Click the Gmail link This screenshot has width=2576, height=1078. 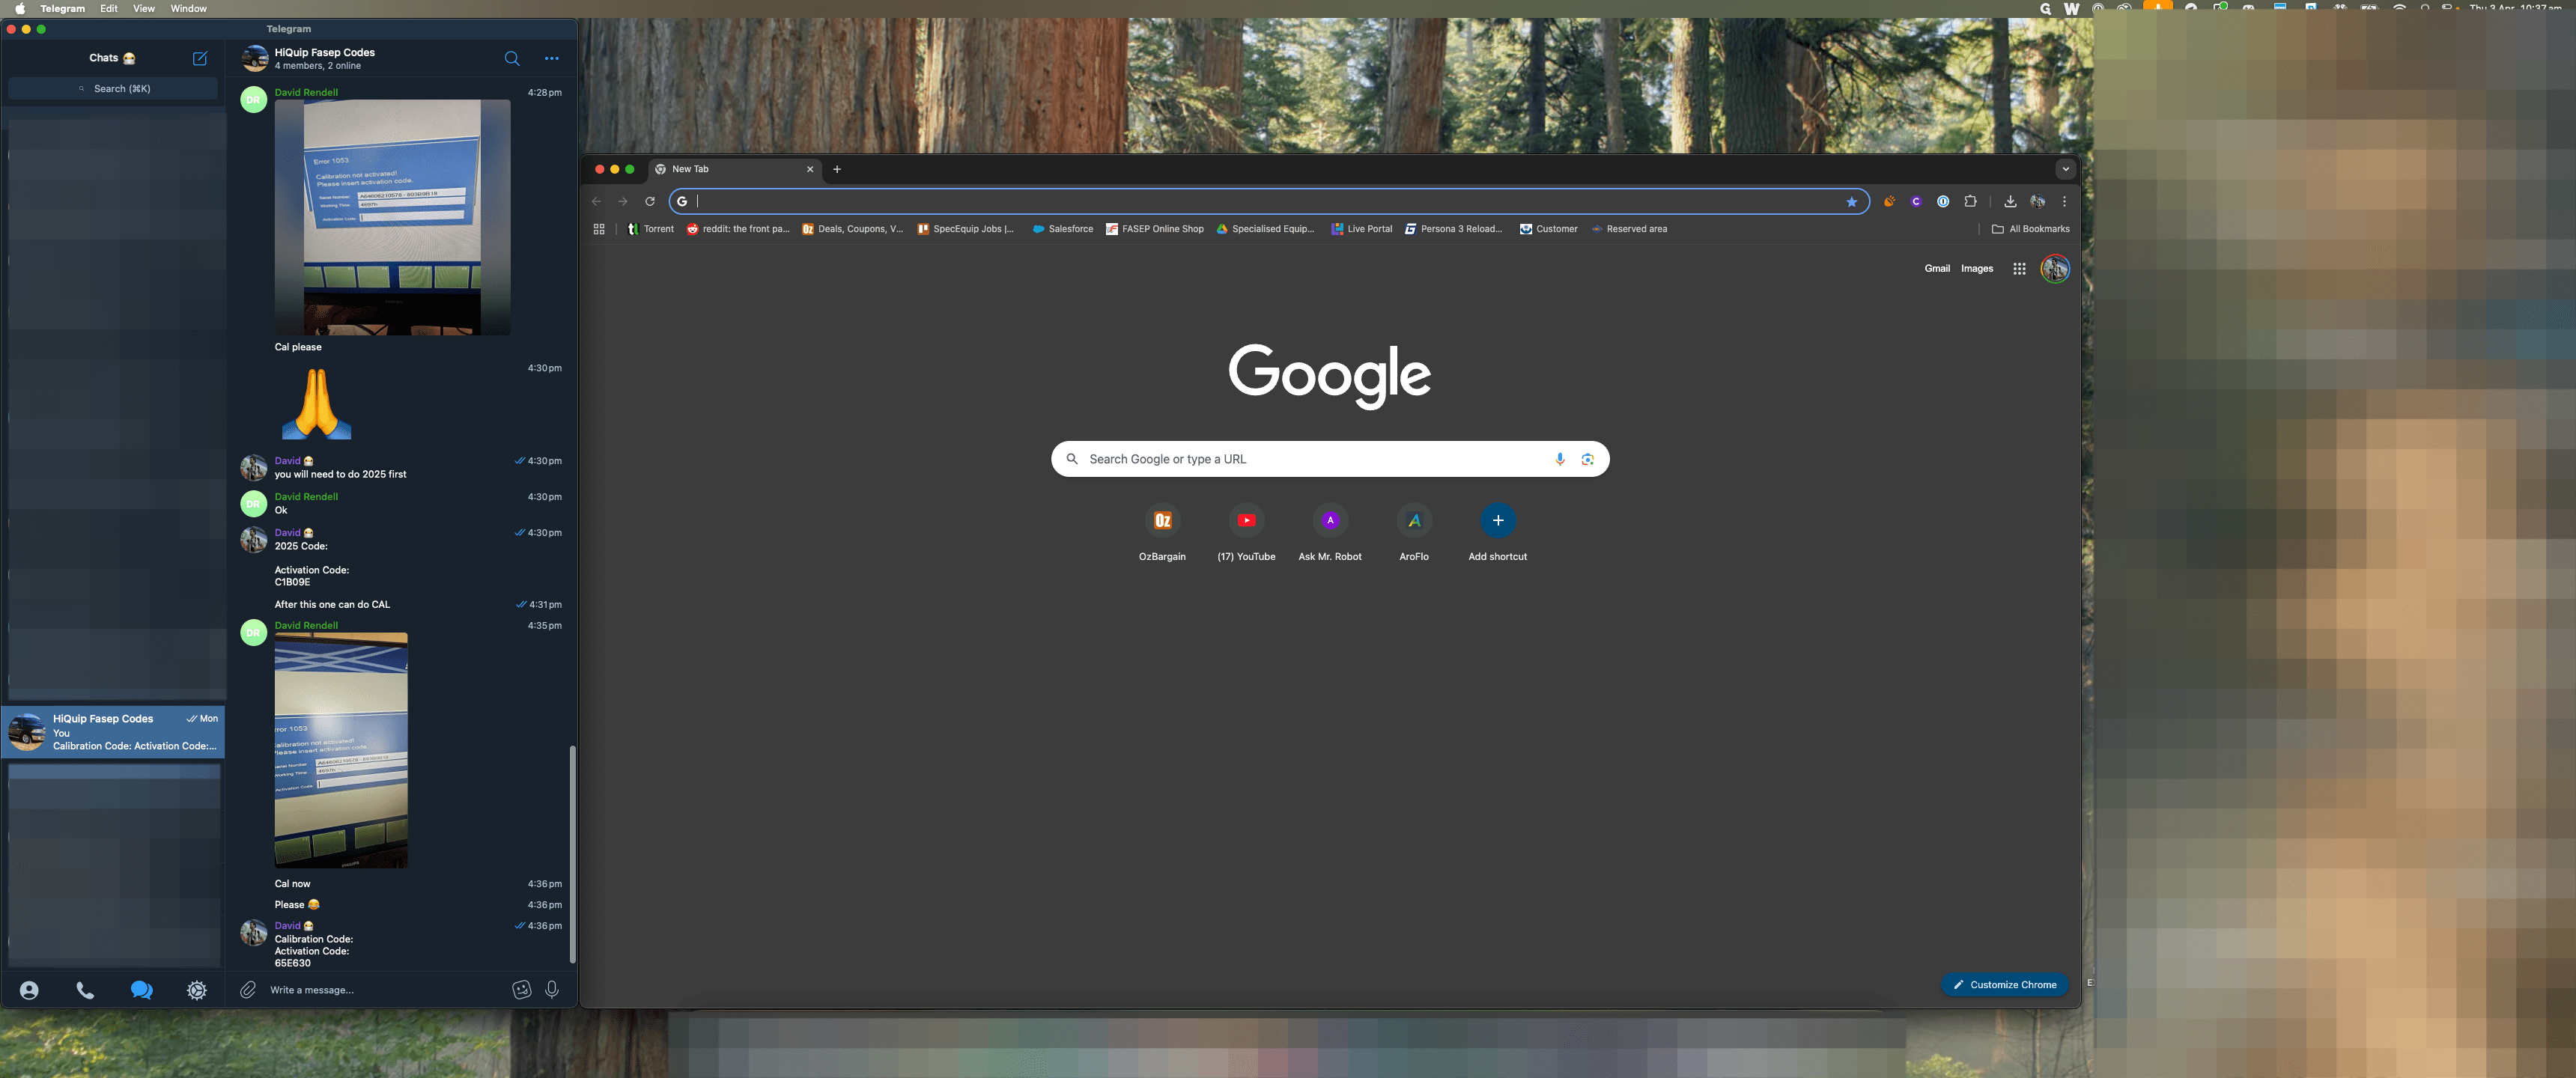tap(1937, 269)
